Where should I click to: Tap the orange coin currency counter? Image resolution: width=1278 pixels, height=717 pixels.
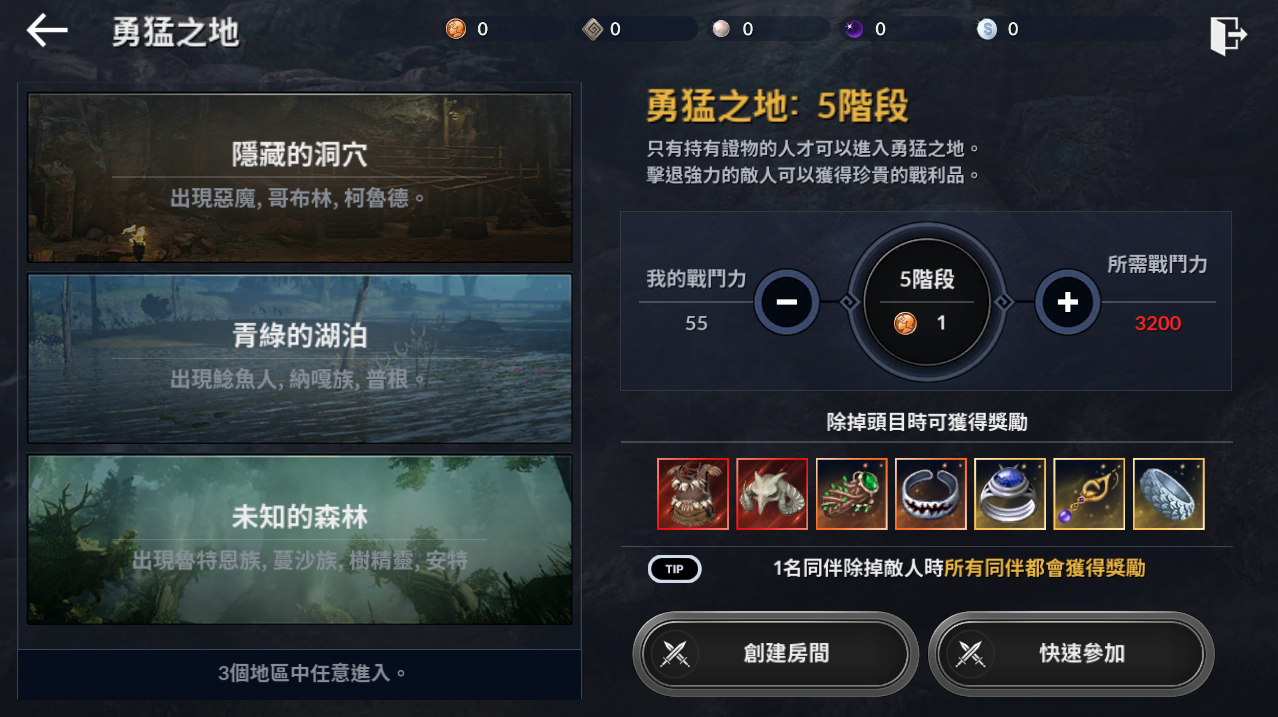tap(467, 29)
